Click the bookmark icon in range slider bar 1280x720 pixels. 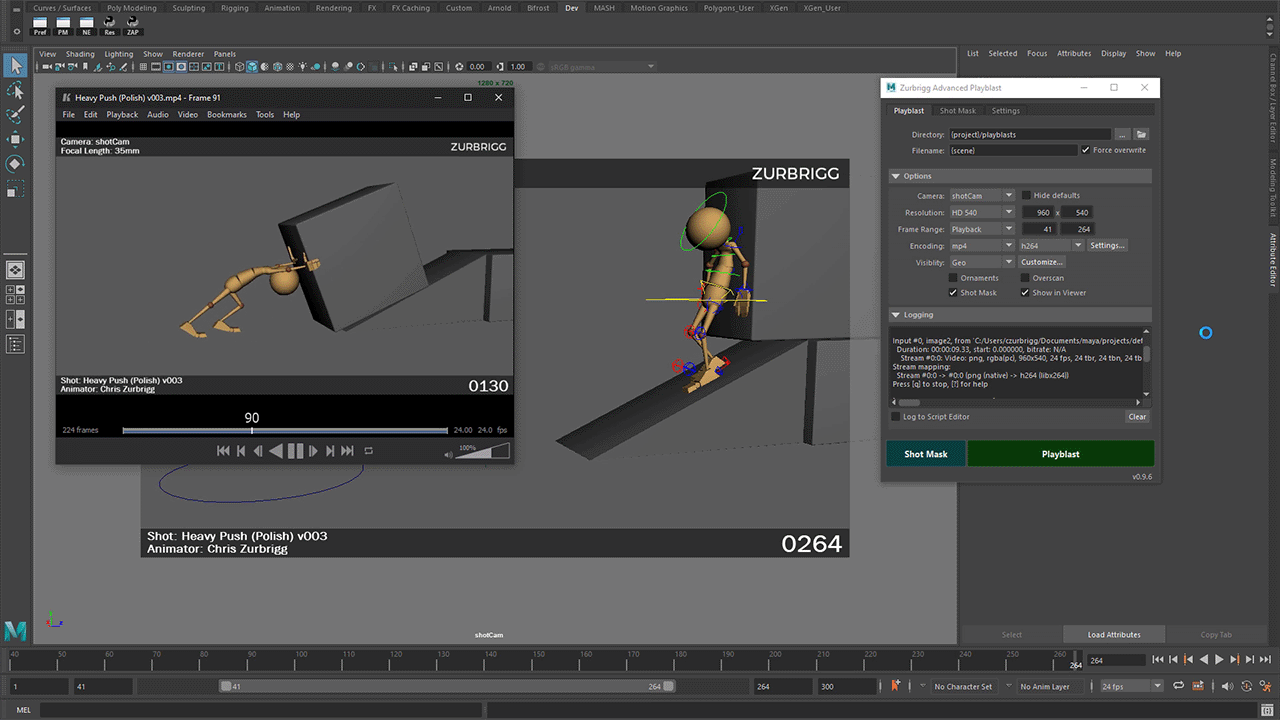coord(896,687)
